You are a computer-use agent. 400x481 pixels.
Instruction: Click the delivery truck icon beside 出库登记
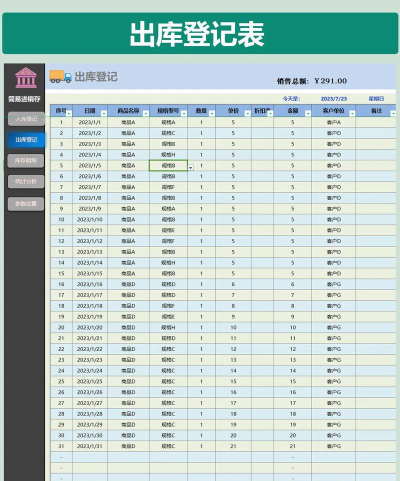click(x=60, y=77)
